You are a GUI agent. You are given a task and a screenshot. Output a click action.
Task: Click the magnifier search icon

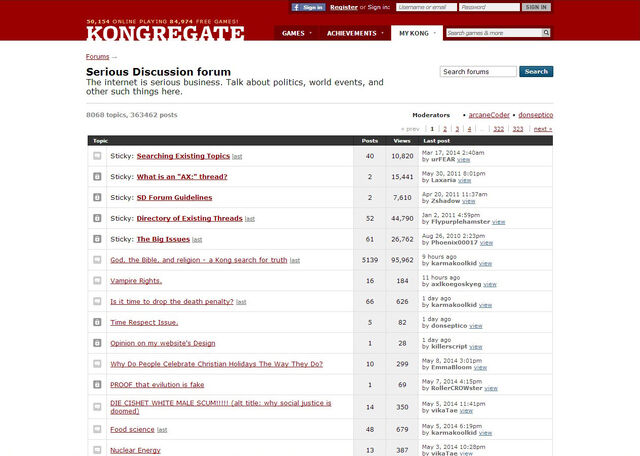click(546, 33)
